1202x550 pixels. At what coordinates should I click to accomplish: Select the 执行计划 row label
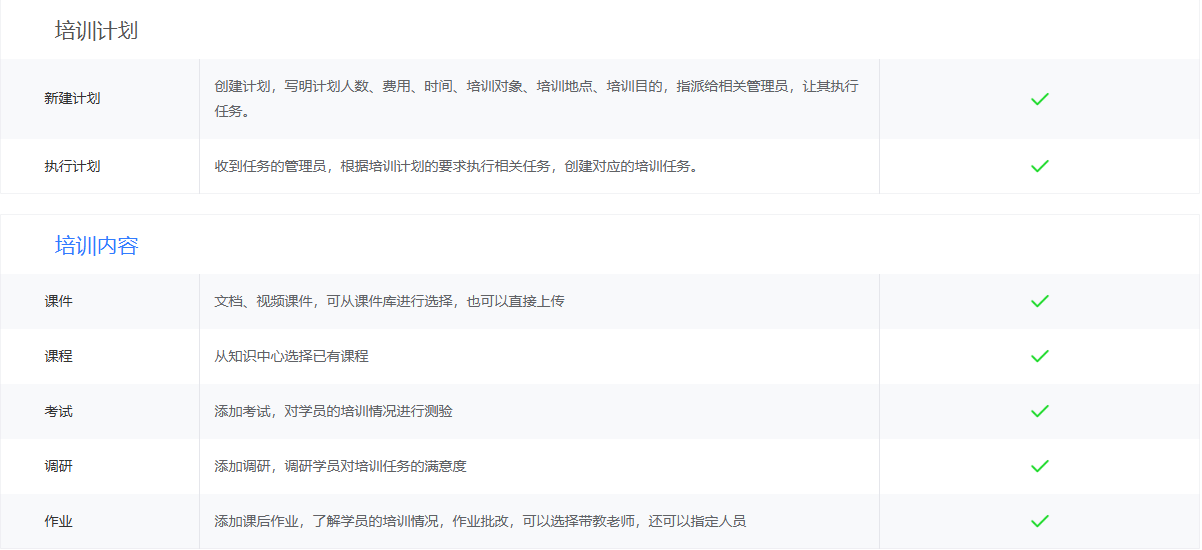click(72, 166)
